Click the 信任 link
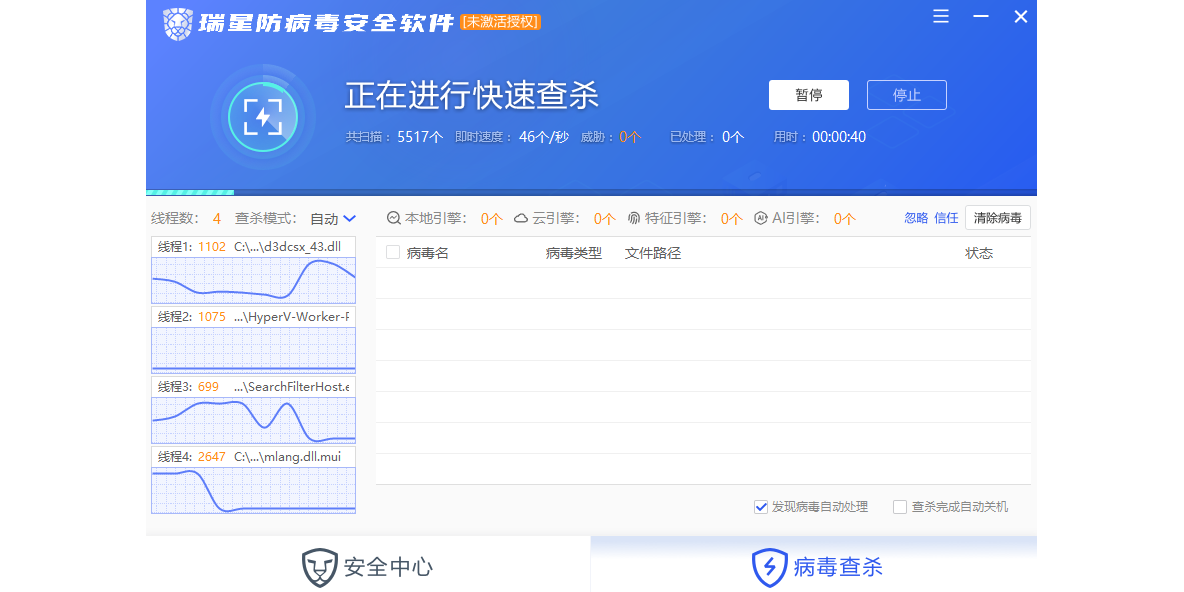 946,218
